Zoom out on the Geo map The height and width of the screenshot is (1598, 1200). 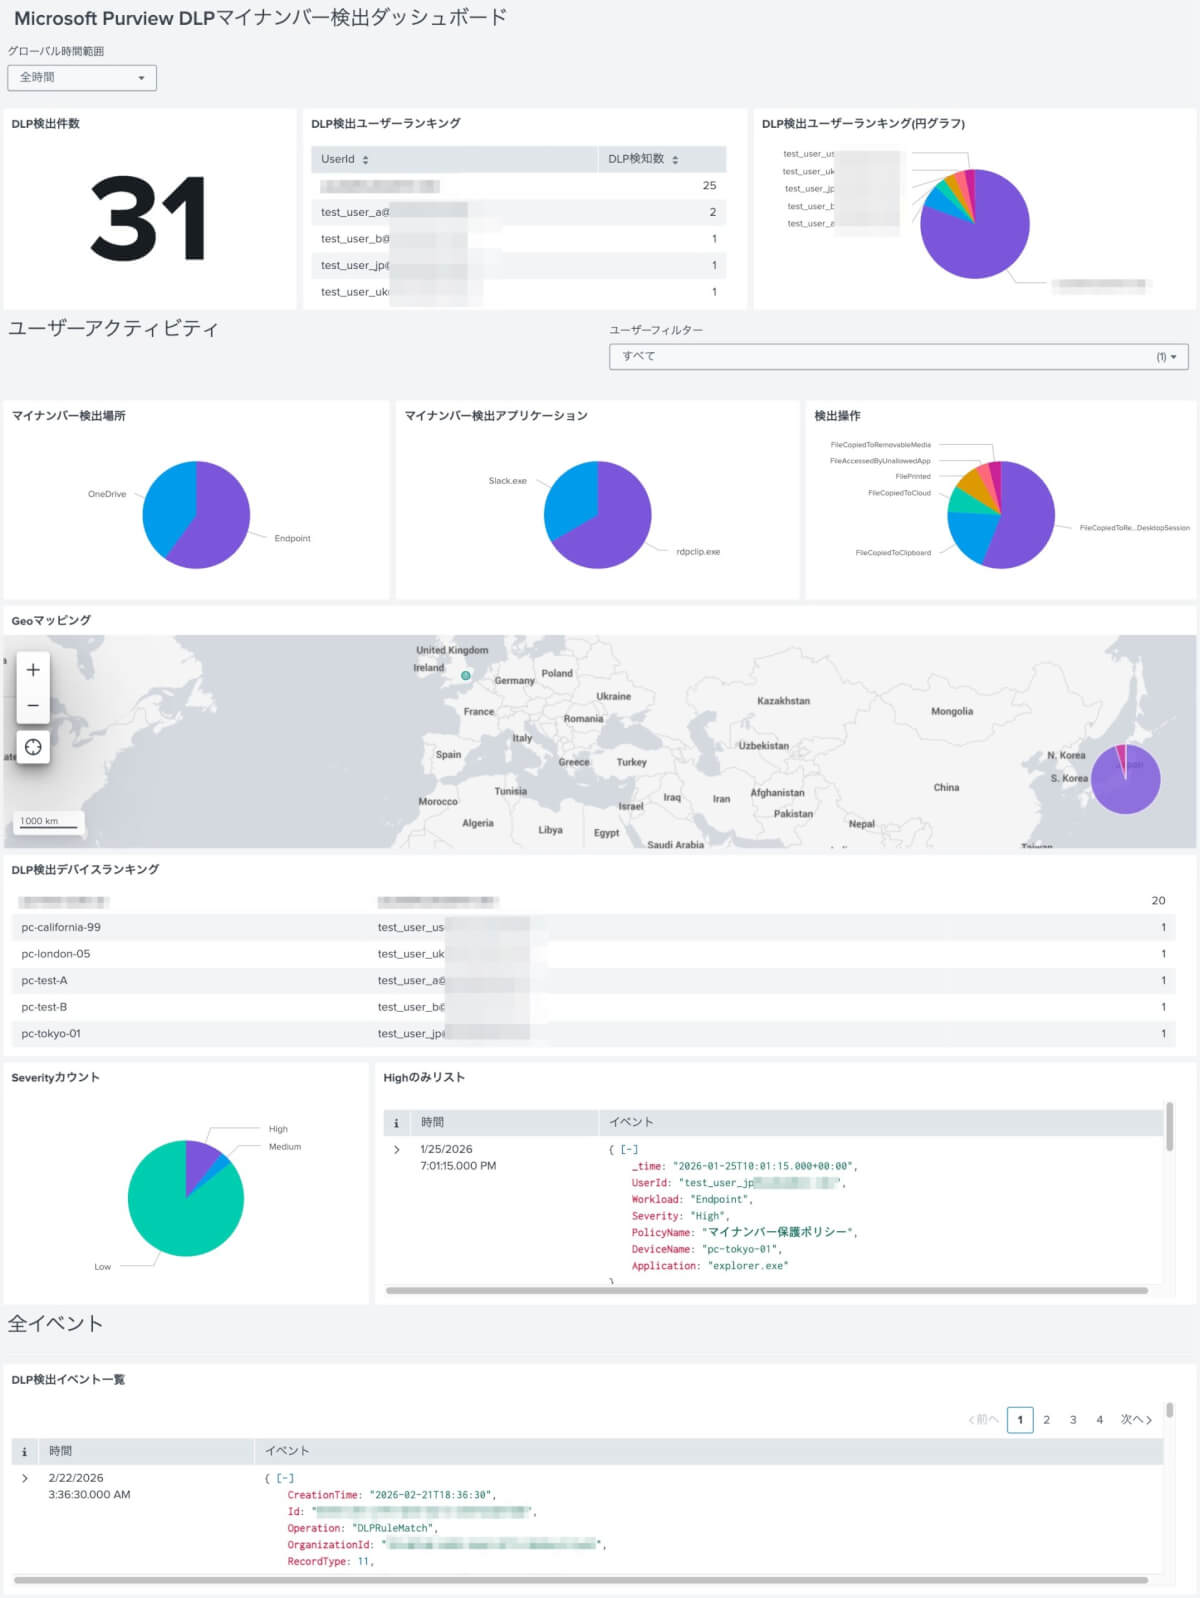[33, 706]
